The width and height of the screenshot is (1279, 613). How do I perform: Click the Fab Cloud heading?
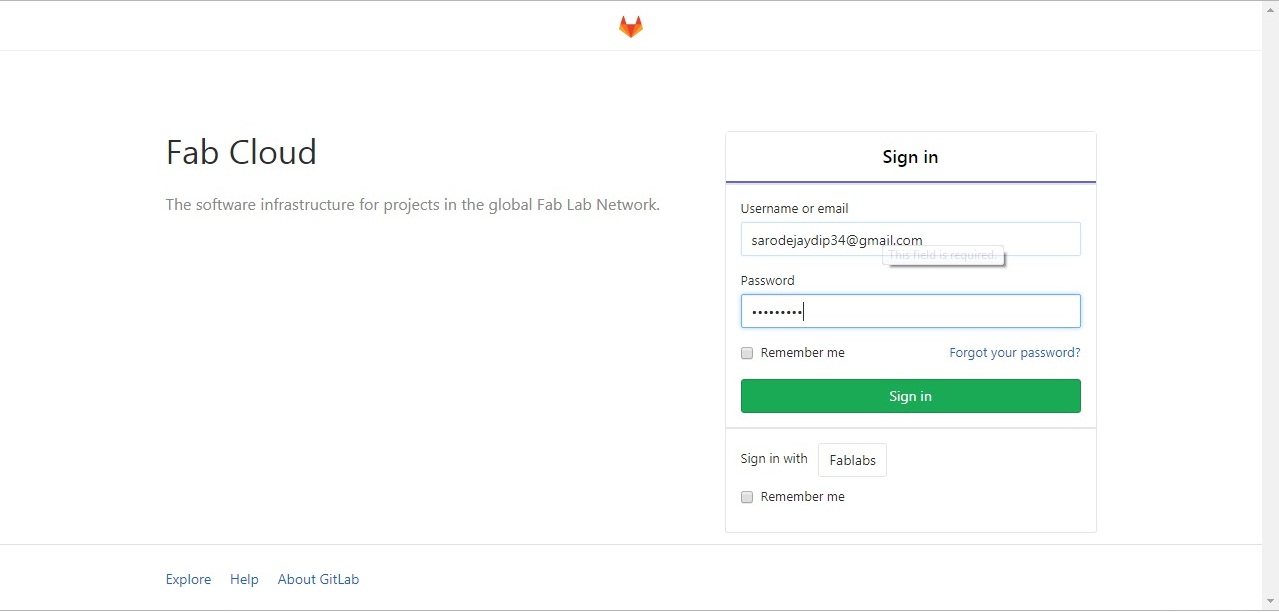point(241,153)
